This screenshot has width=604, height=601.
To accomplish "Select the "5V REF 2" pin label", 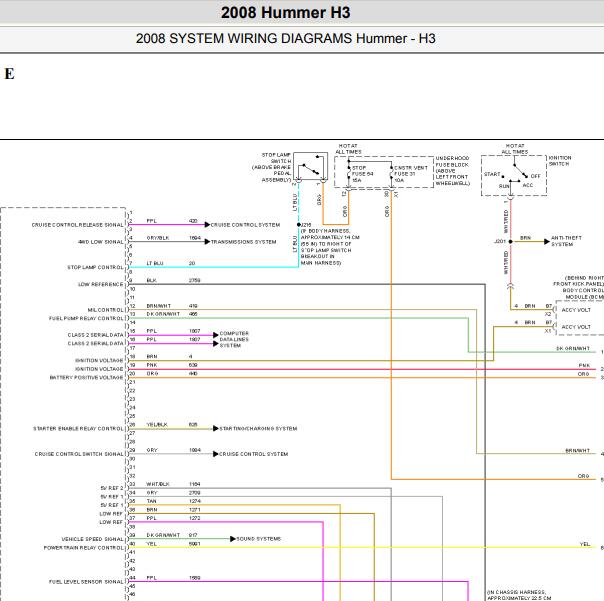I will [x=112, y=488].
